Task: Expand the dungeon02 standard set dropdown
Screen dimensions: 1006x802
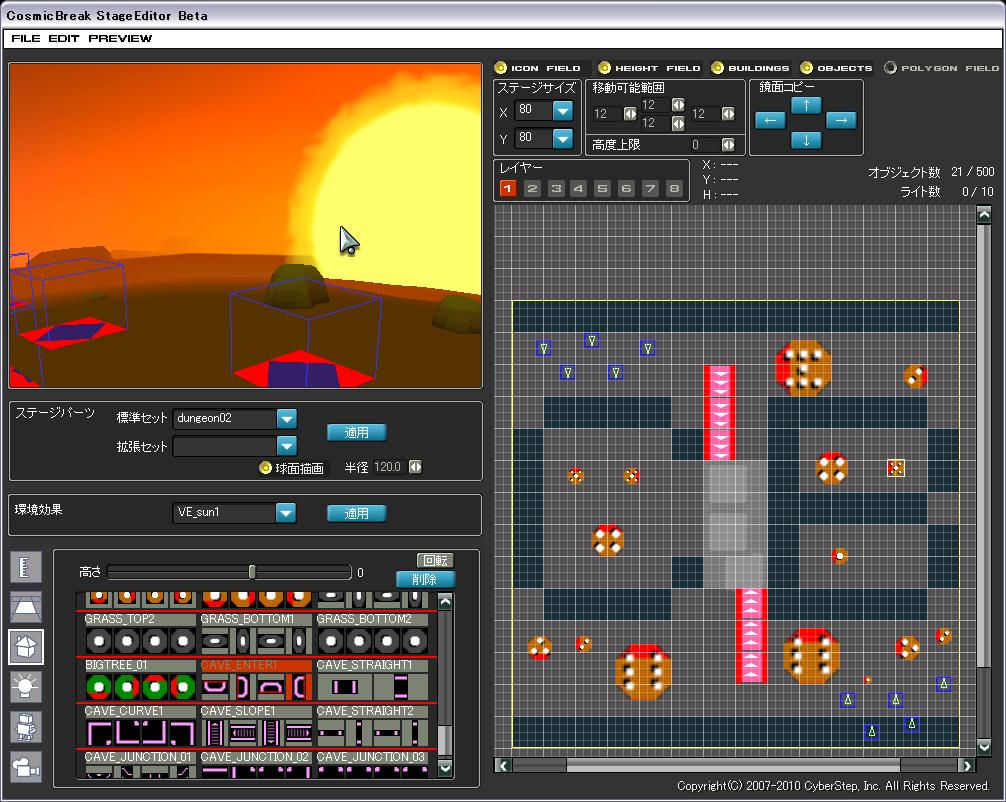Action: tap(286, 419)
